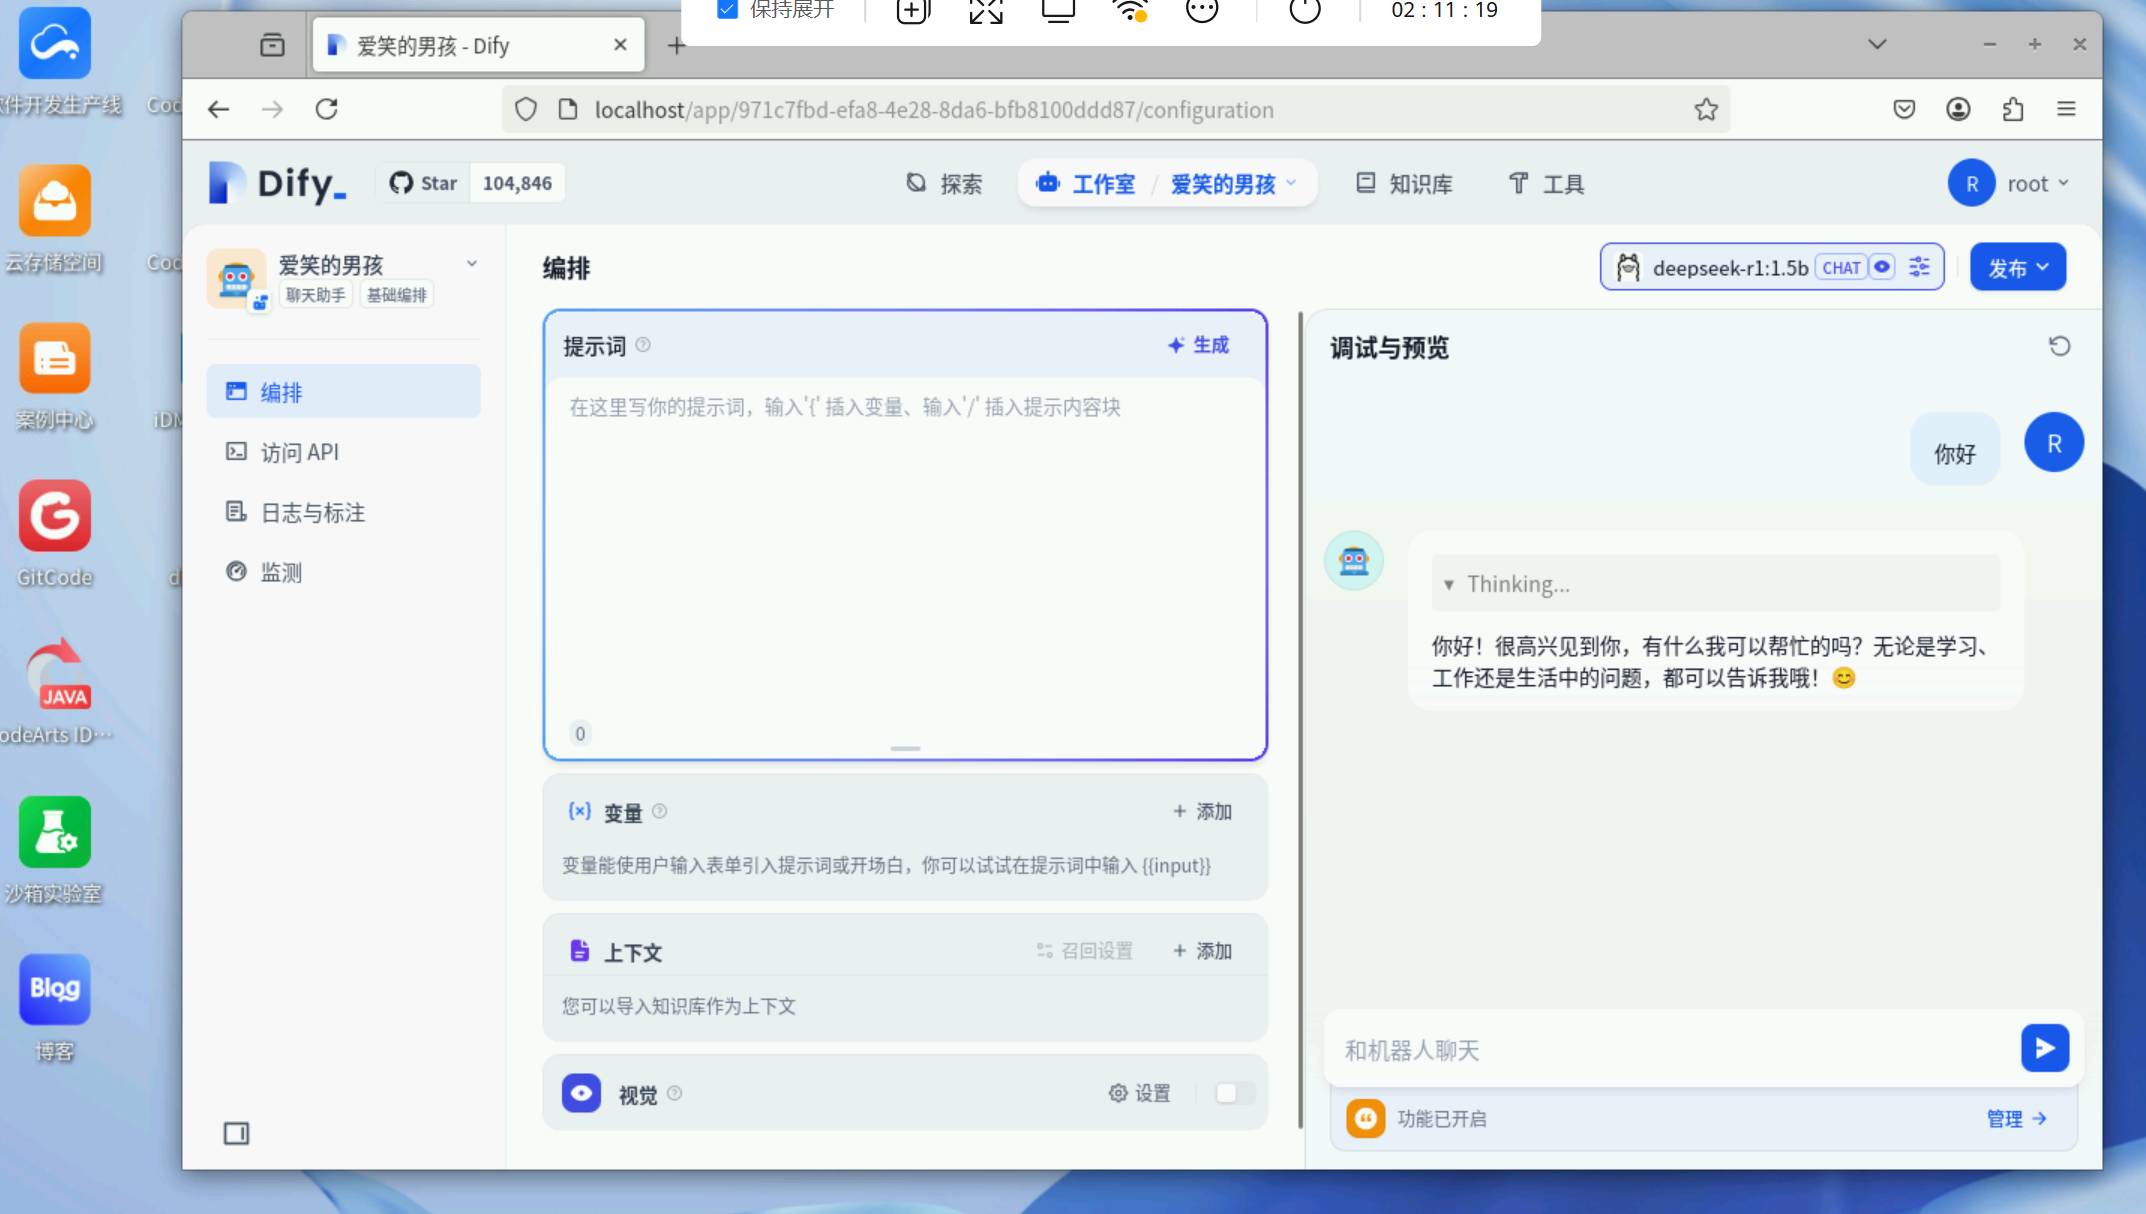Open the 工具 tools tab

pos(1546,184)
